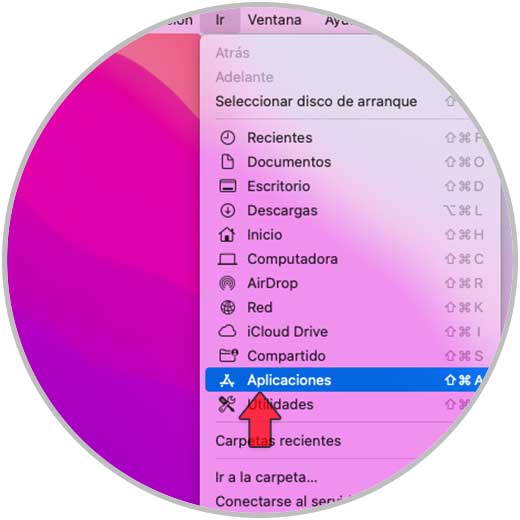The height and width of the screenshot is (520, 520).
Task: Click the Ir menu bar item
Action: (x=220, y=20)
